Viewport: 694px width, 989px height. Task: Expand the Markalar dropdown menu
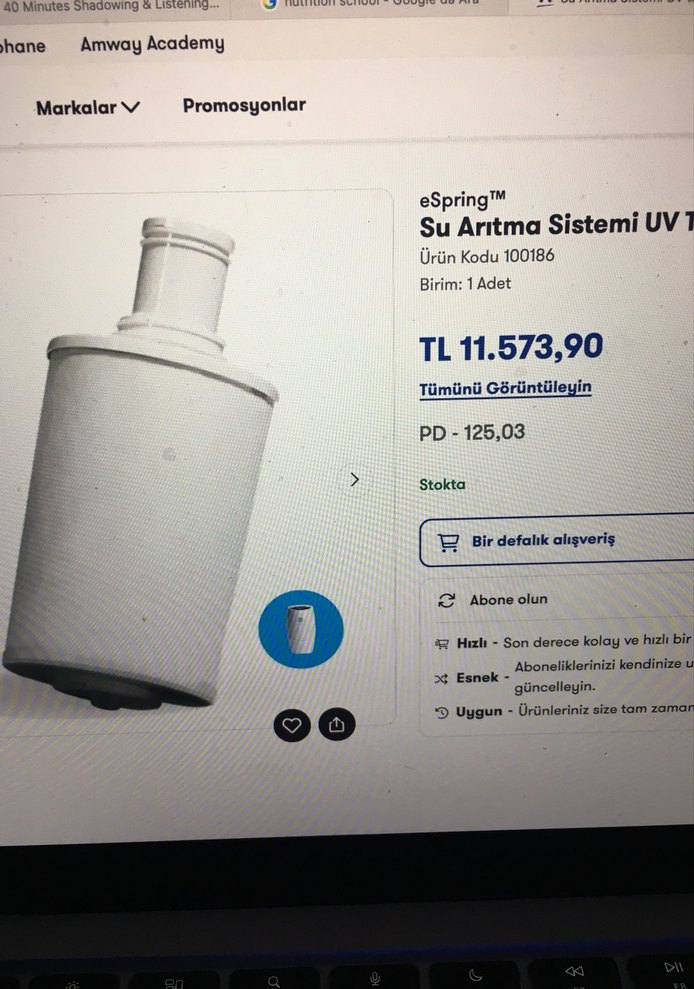click(x=88, y=108)
